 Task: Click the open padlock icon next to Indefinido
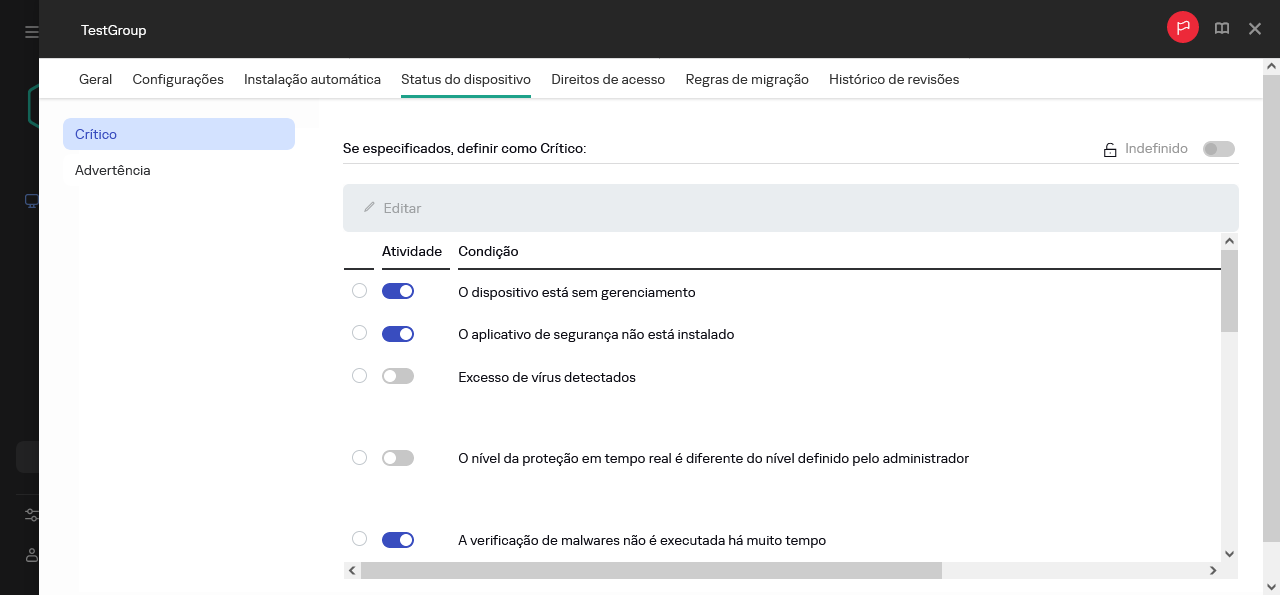[x=1110, y=148]
